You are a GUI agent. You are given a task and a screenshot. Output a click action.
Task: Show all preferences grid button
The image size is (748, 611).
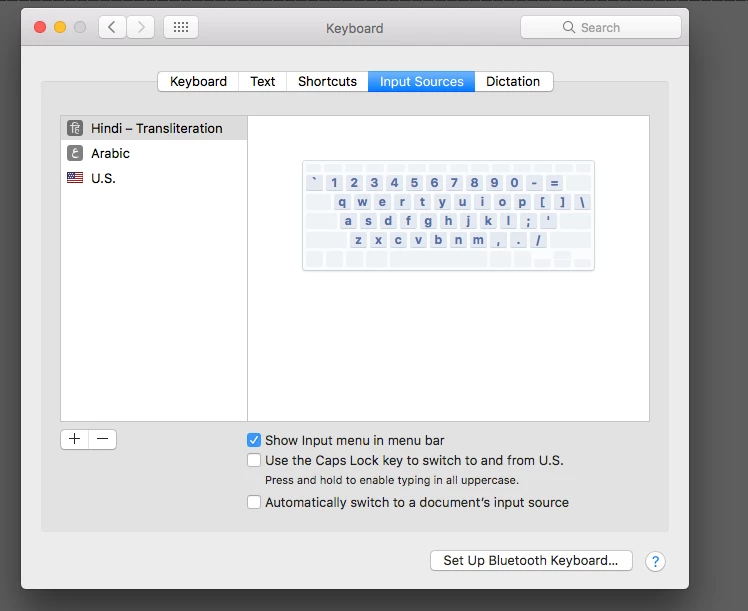tap(181, 27)
